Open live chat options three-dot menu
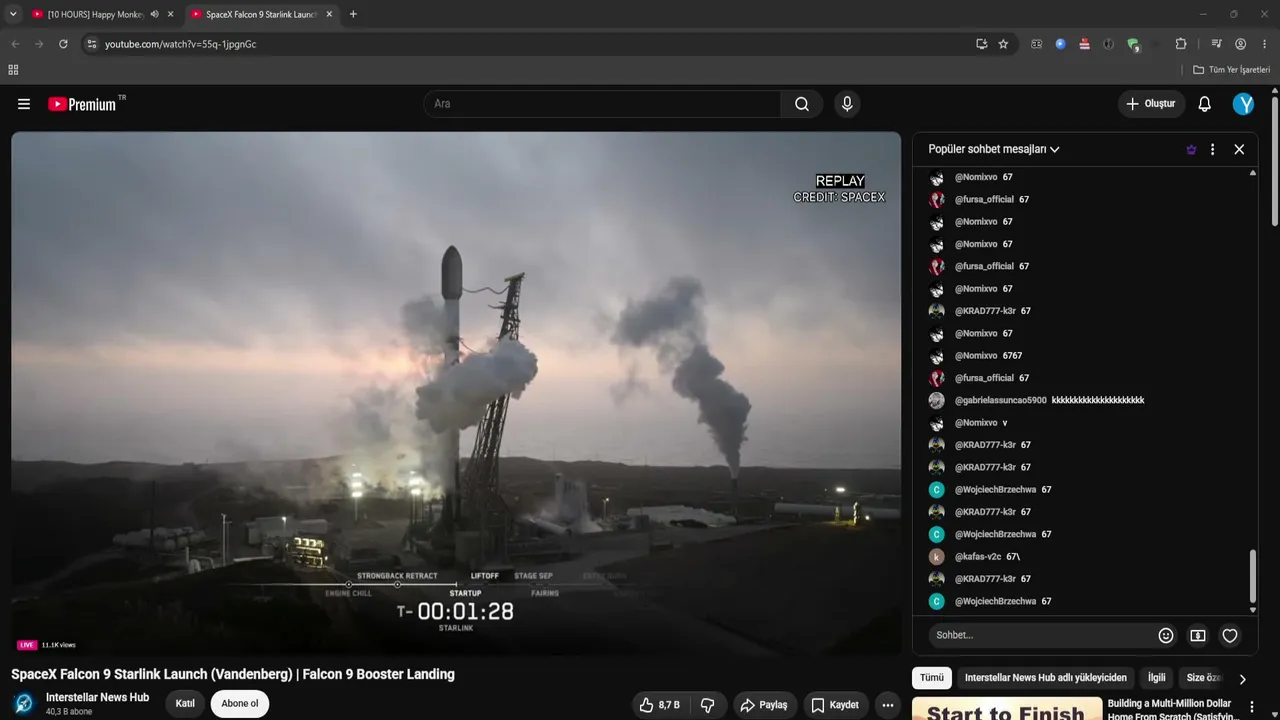1280x720 pixels. tap(1213, 149)
